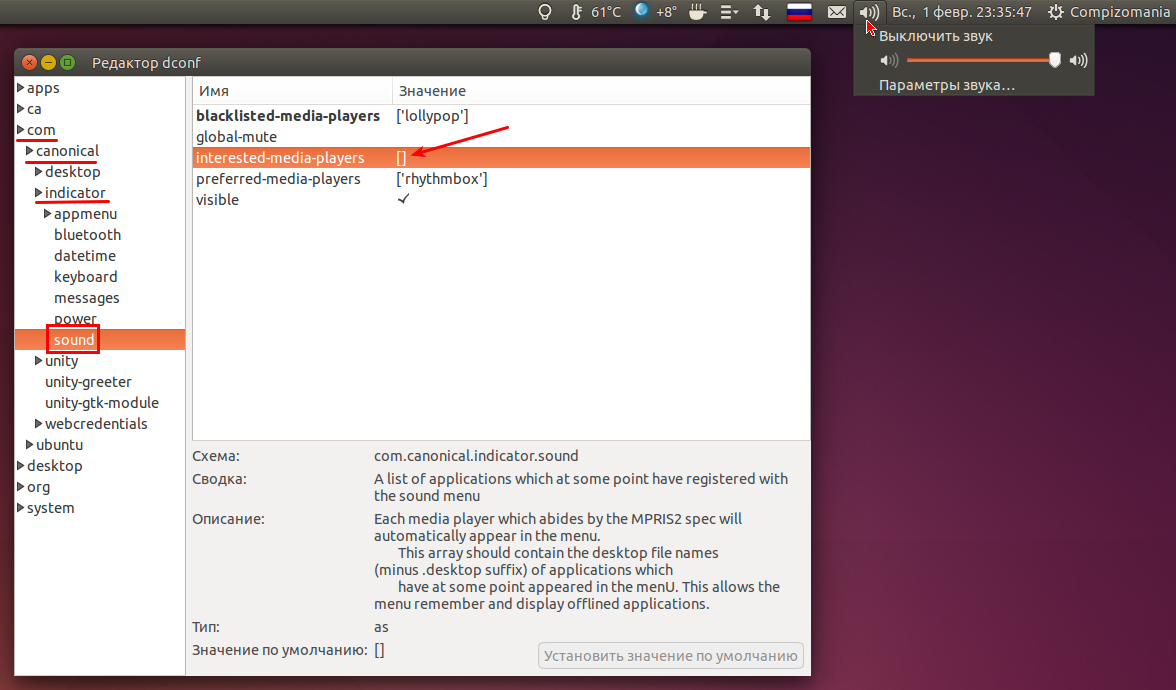
Task: Expand the system tree node arrow
Action: pyautogui.click(x=20, y=508)
